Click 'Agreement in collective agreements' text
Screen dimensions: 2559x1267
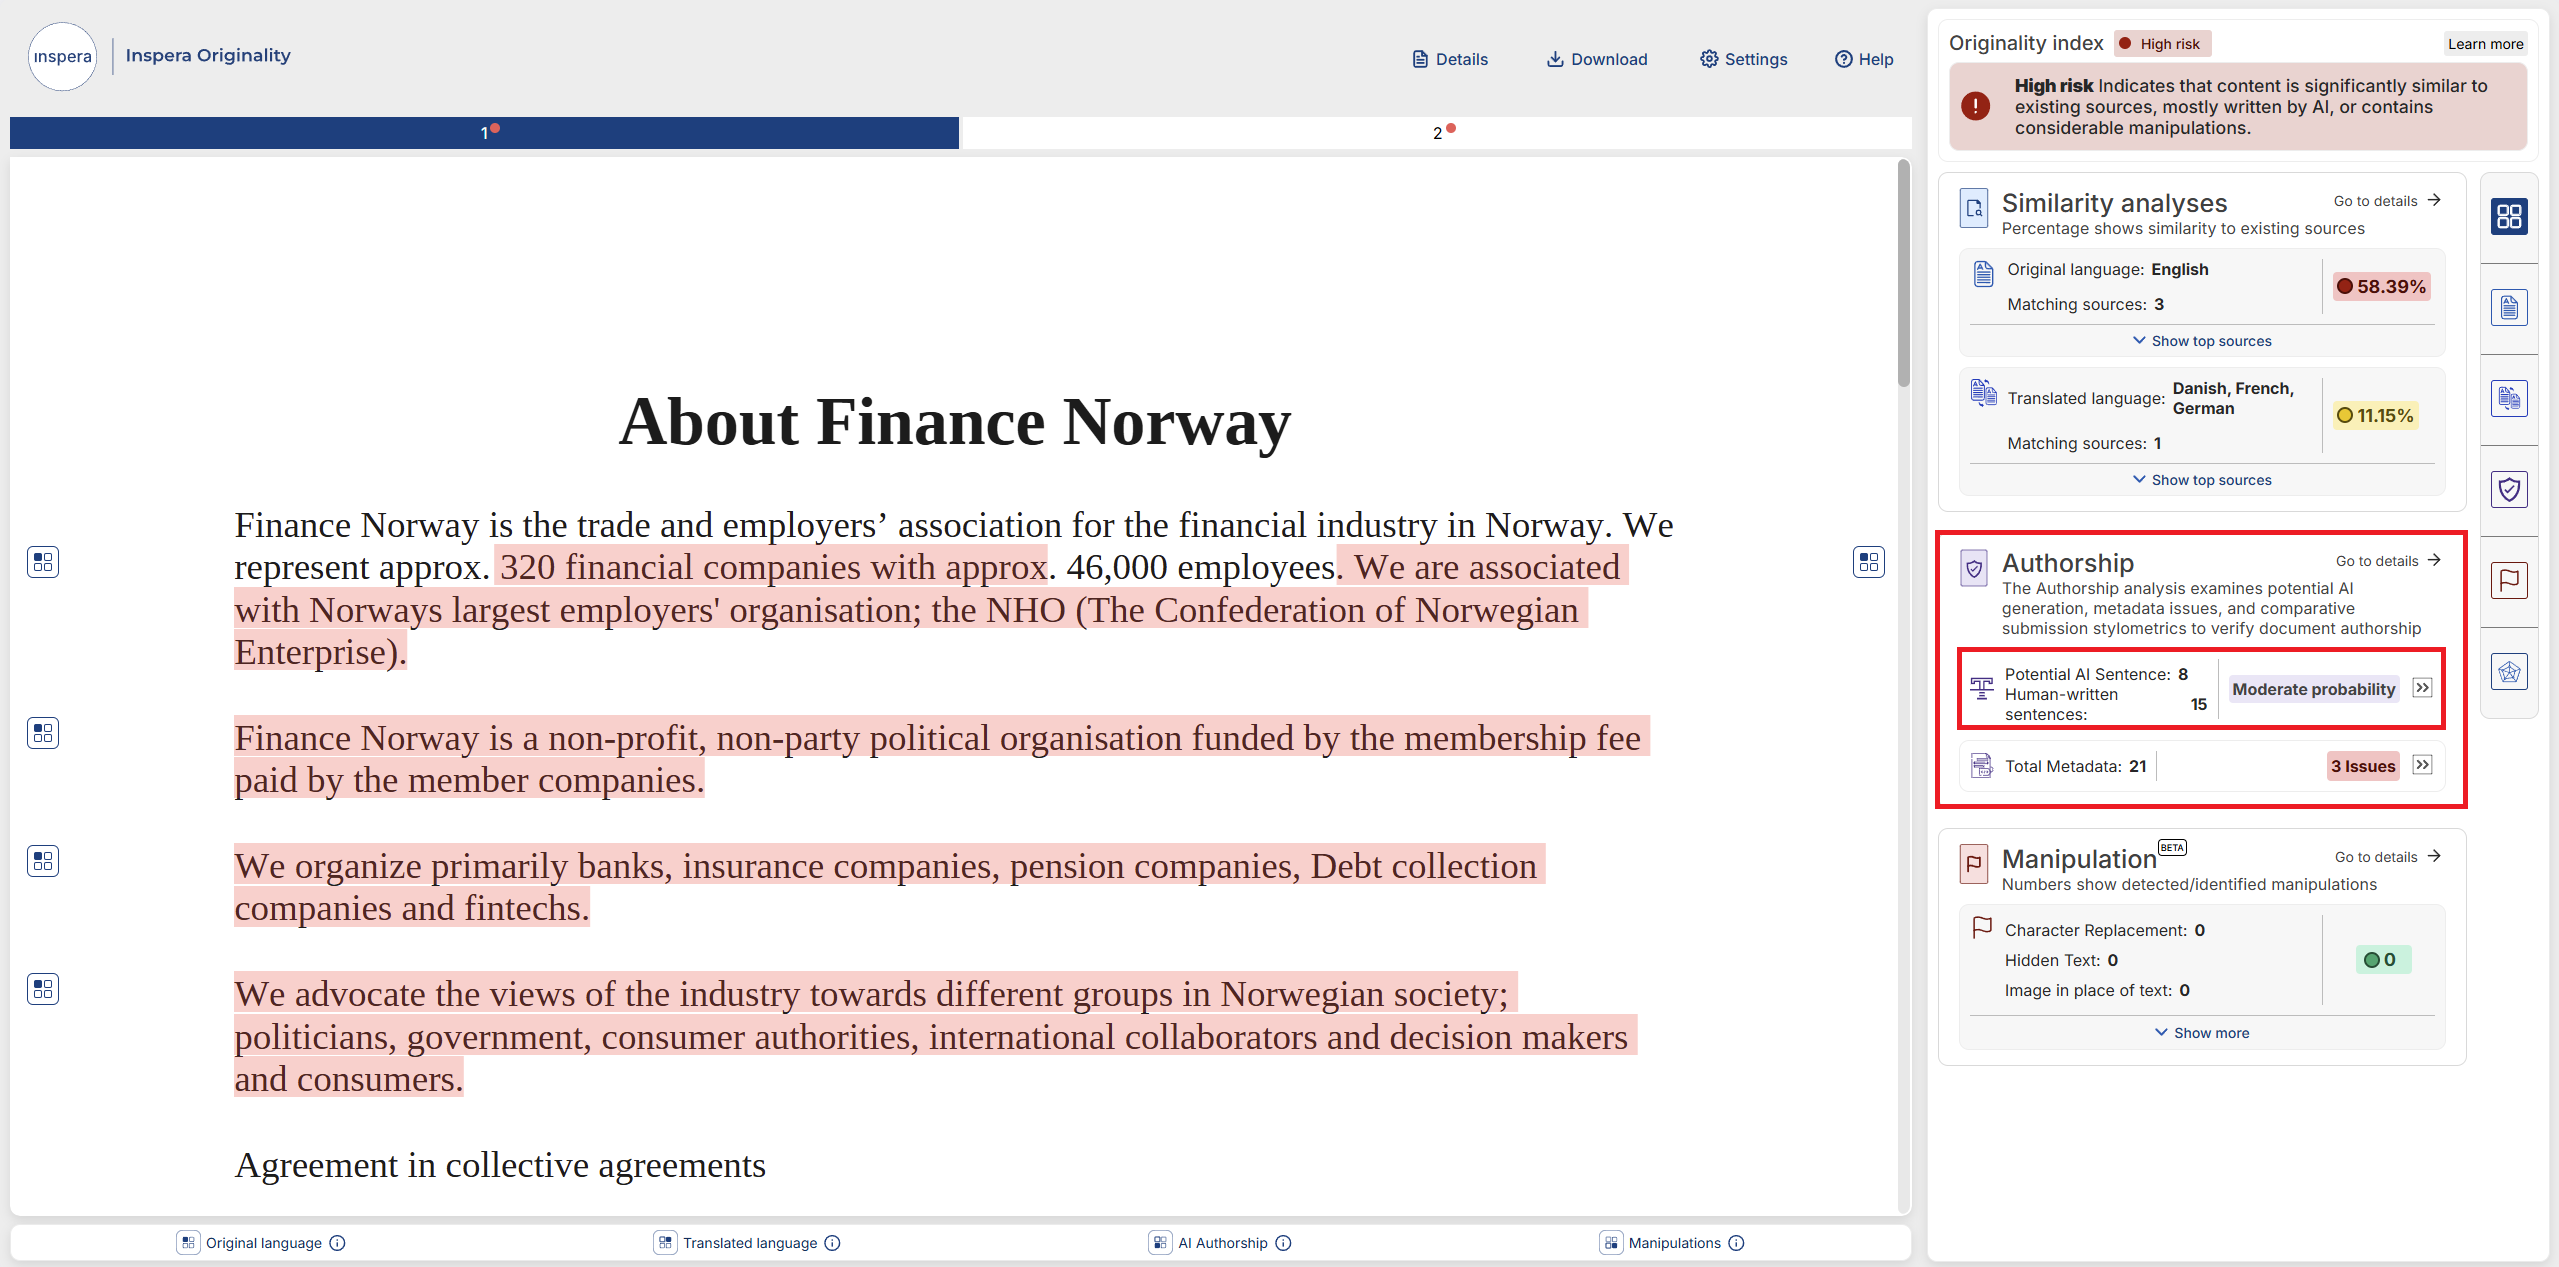(500, 1165)
